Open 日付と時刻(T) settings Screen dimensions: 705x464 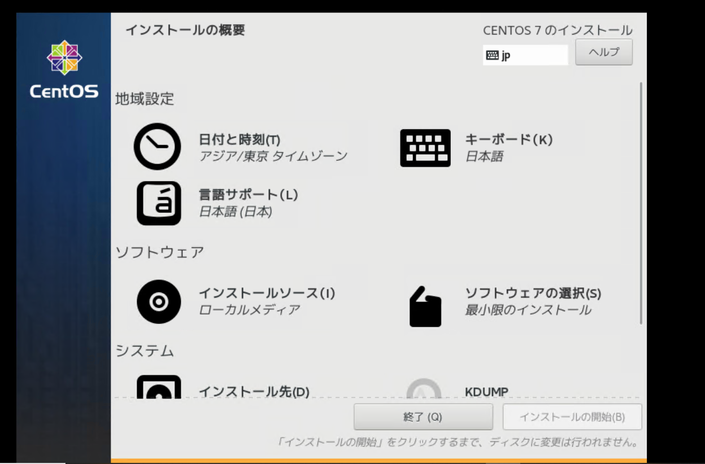coord(240,139)
